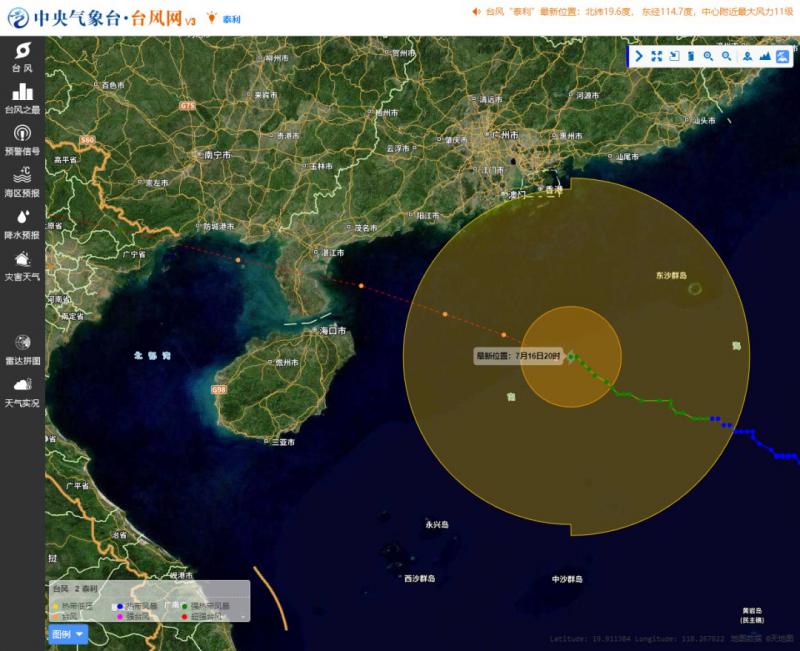This screenshot has height=651, width=800.
Task: Toggle terrain basemap layer in toolbar
Action: 765,57
